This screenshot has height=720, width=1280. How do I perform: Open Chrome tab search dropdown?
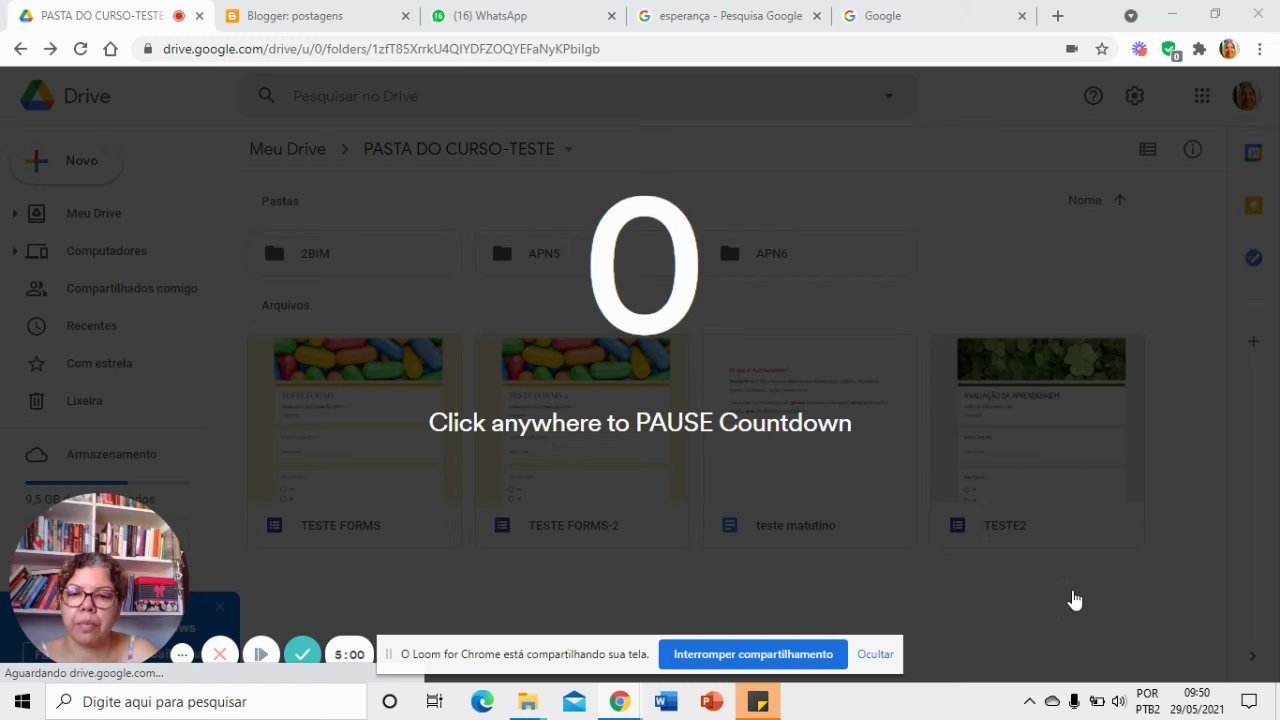coord(1130,16)
